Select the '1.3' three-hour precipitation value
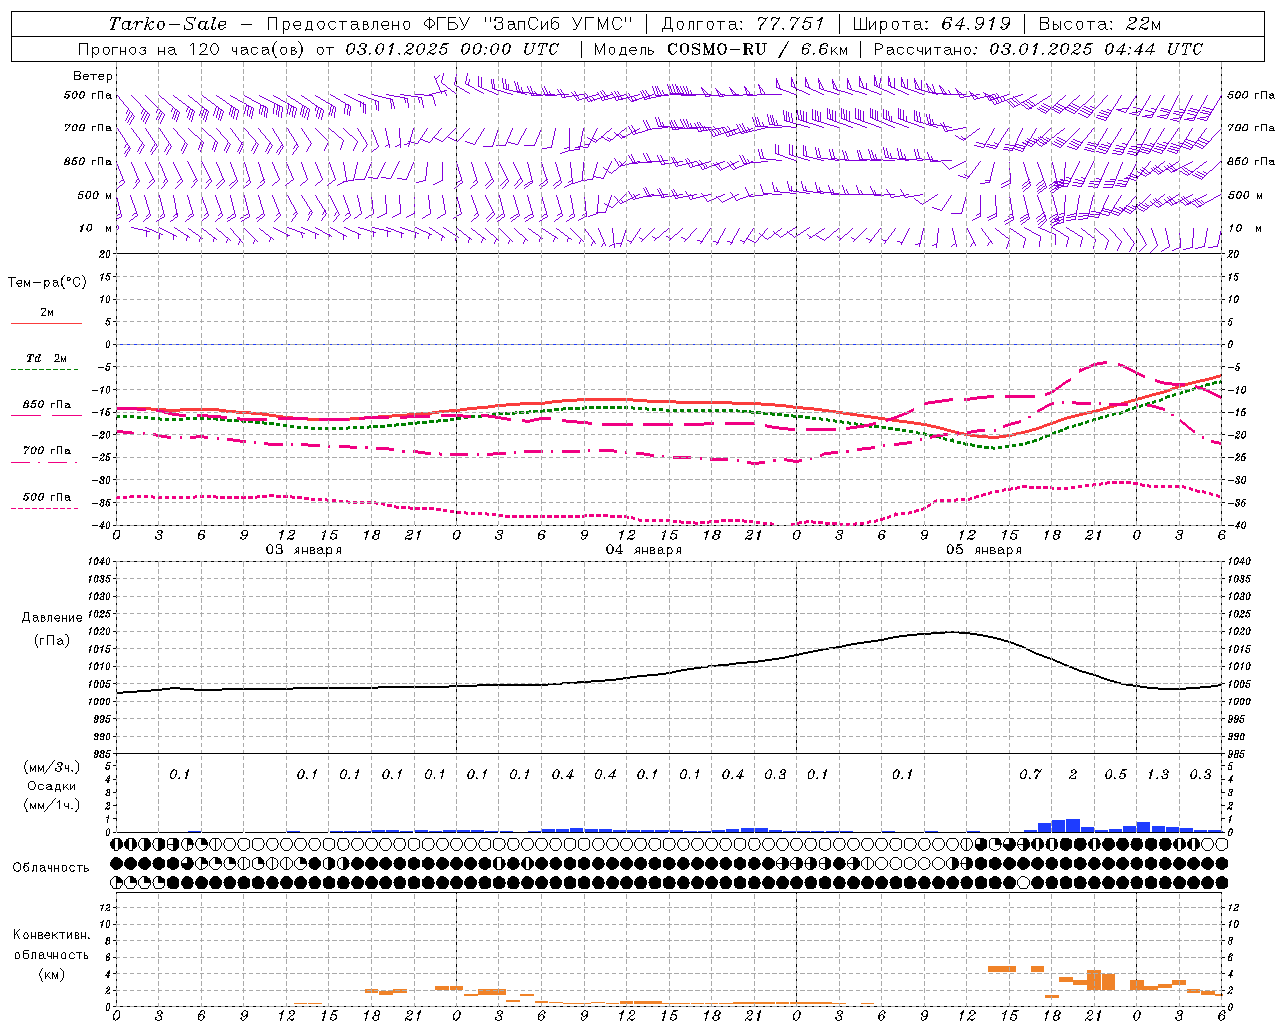The image size is (1280, 1024). 1158,775
